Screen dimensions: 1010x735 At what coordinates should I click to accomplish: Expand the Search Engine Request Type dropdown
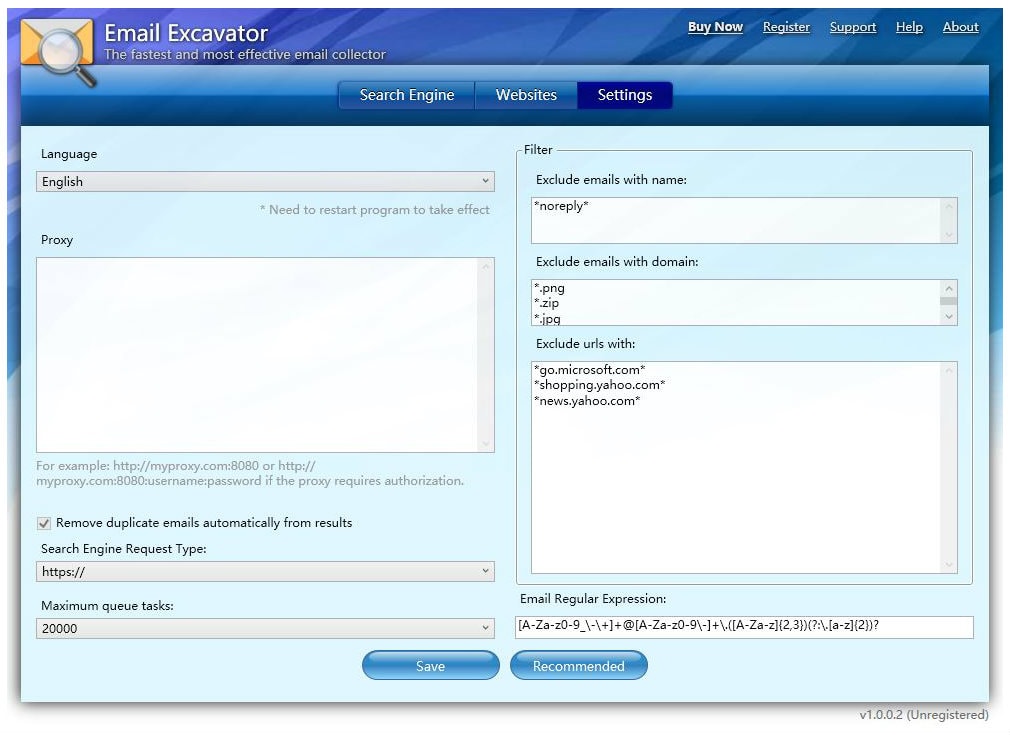tap(265, 571)
